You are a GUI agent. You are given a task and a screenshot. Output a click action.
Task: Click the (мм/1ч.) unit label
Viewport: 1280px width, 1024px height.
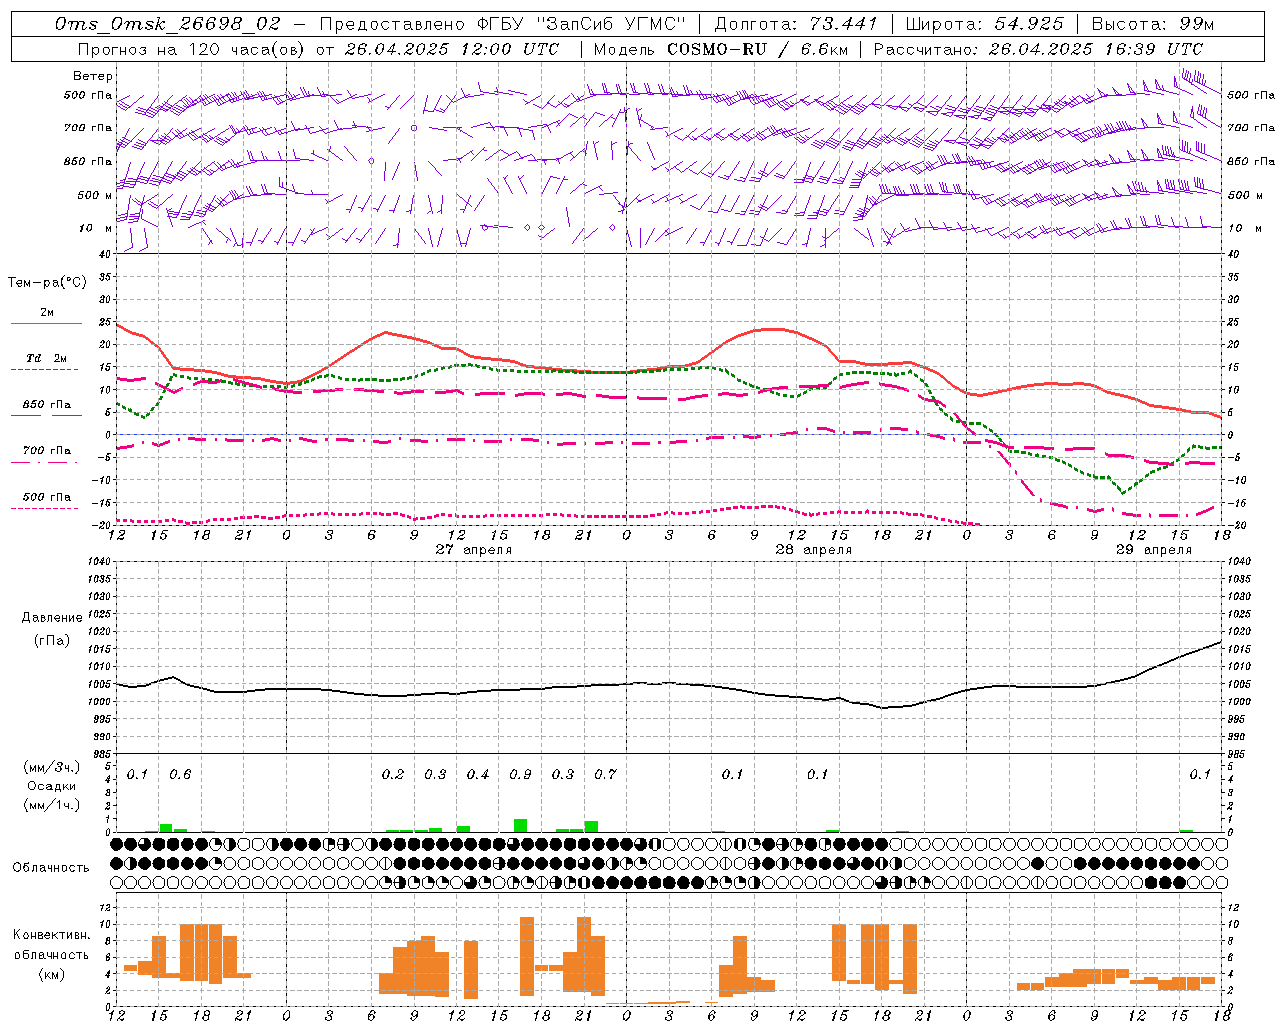[x=52, y=805]
